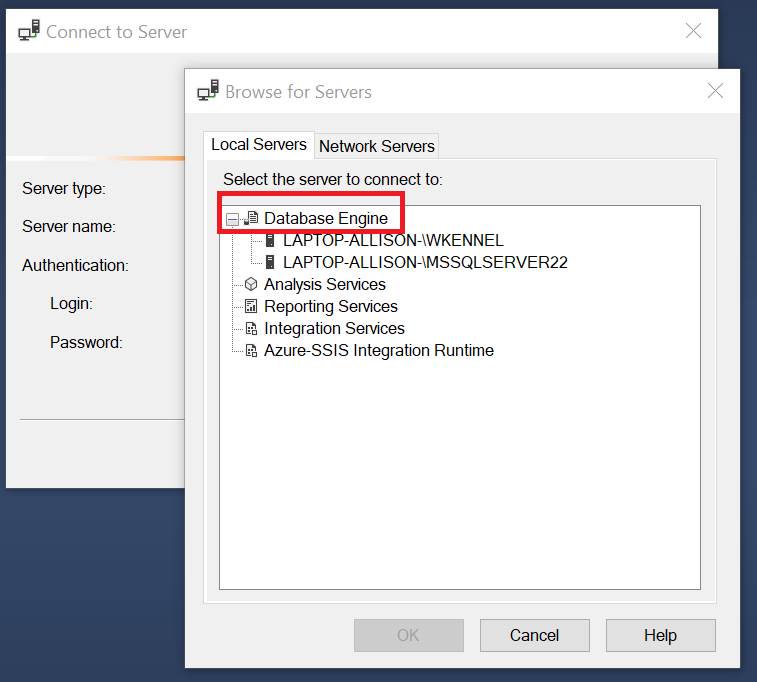Select LAPTOP-ALLISON-\WKENNEL server
Screen dimensions: 757x682
point(393,240)
